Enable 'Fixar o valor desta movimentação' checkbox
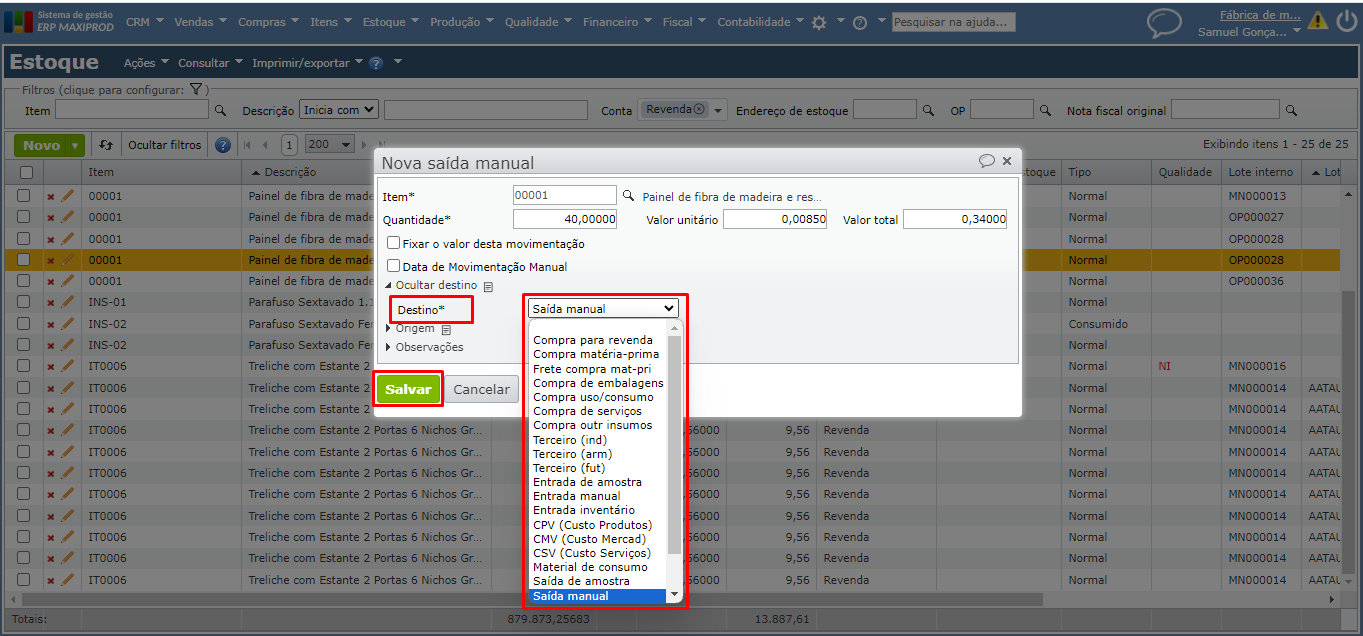1363x636 pixels. [x=394, y=243]
